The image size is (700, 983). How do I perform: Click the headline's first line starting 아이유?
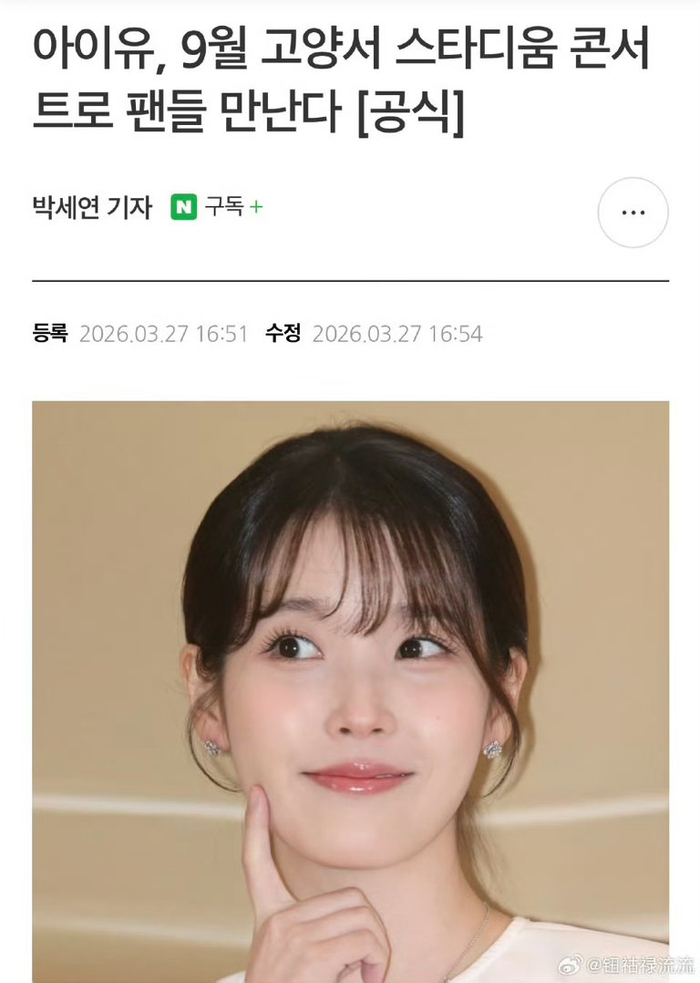pyautogui.click(x=342, y=48)
